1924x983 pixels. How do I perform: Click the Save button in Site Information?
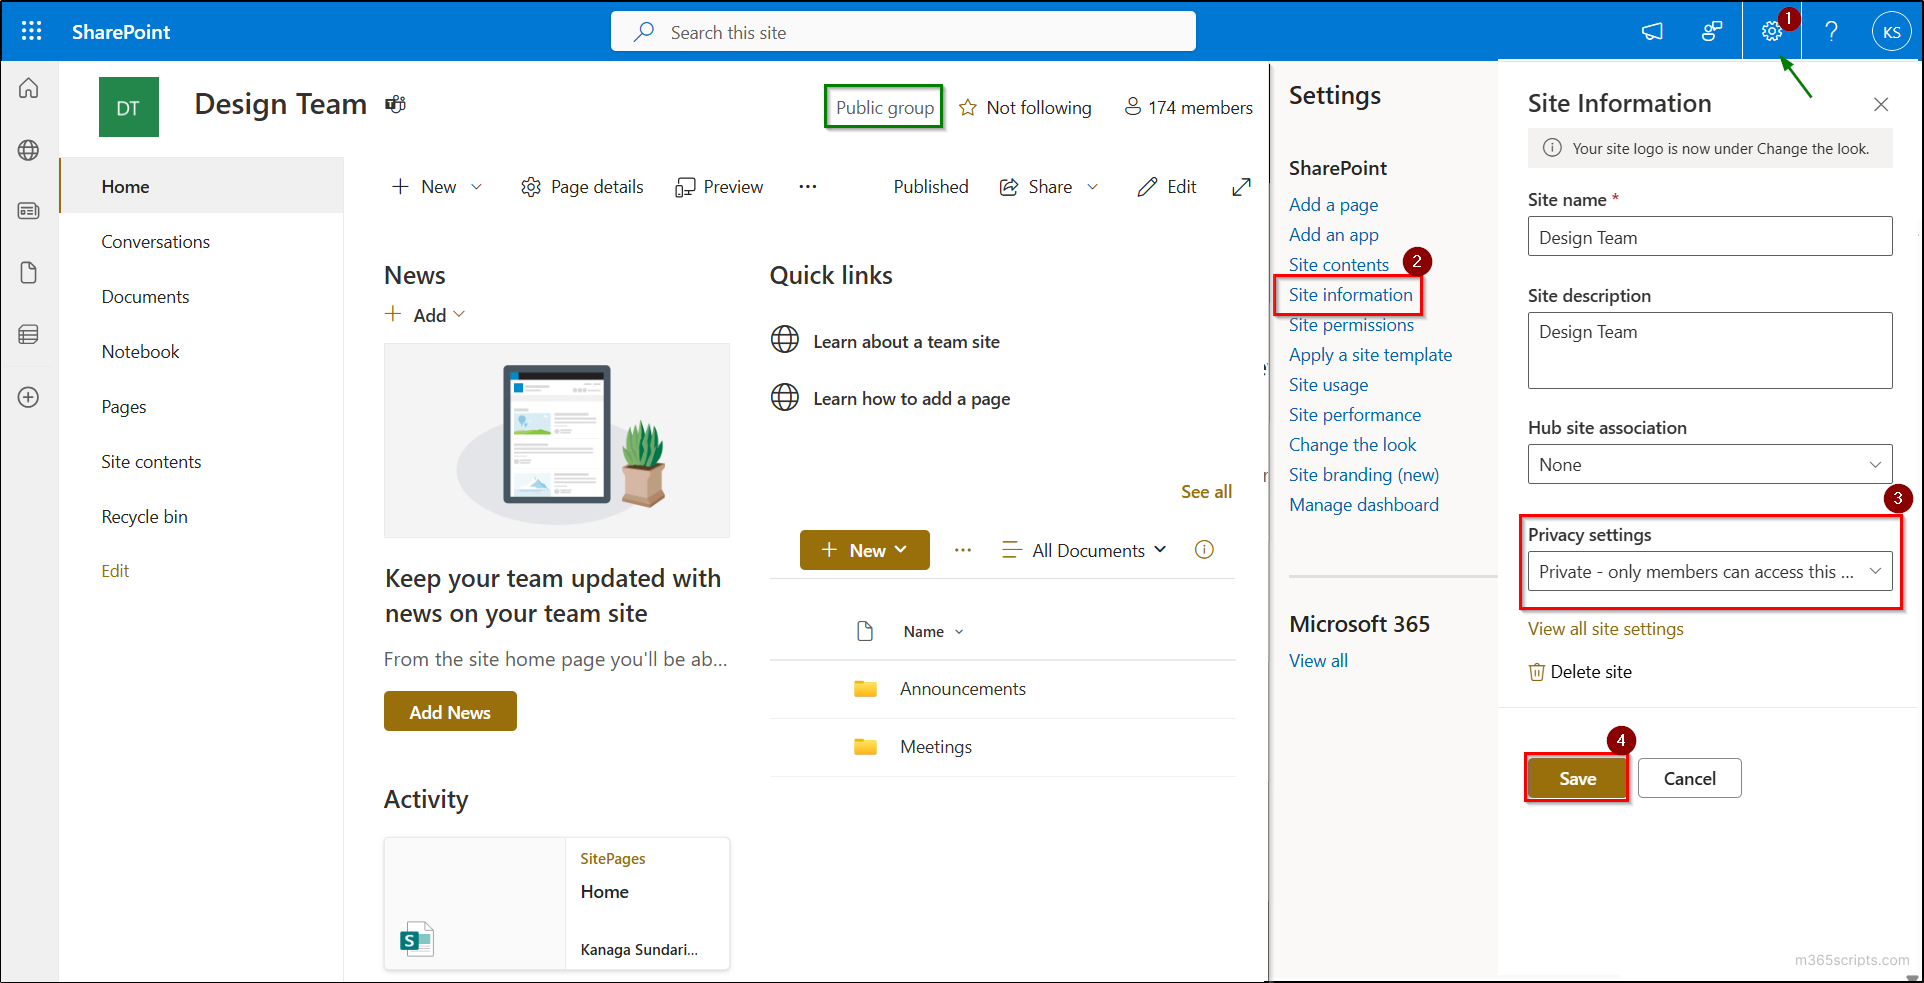point(1577,778)
